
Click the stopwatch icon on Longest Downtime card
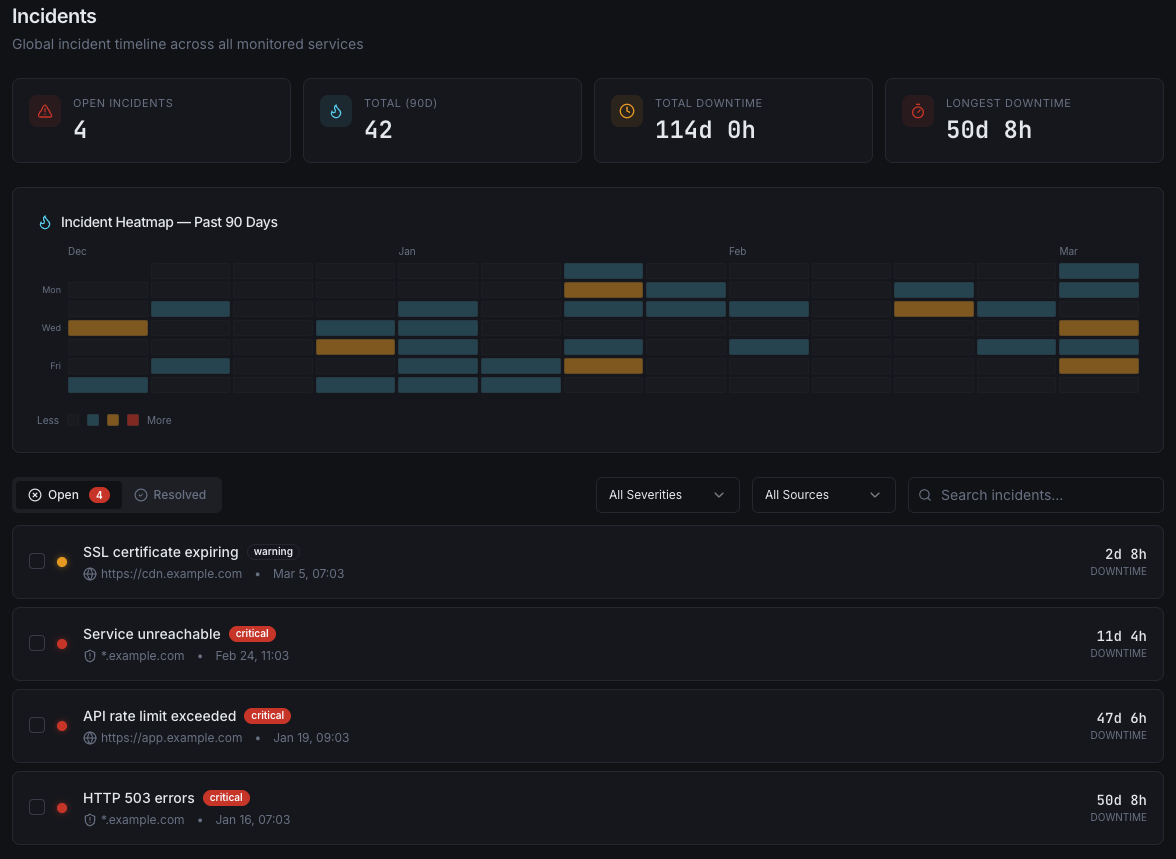click(918, 111)
